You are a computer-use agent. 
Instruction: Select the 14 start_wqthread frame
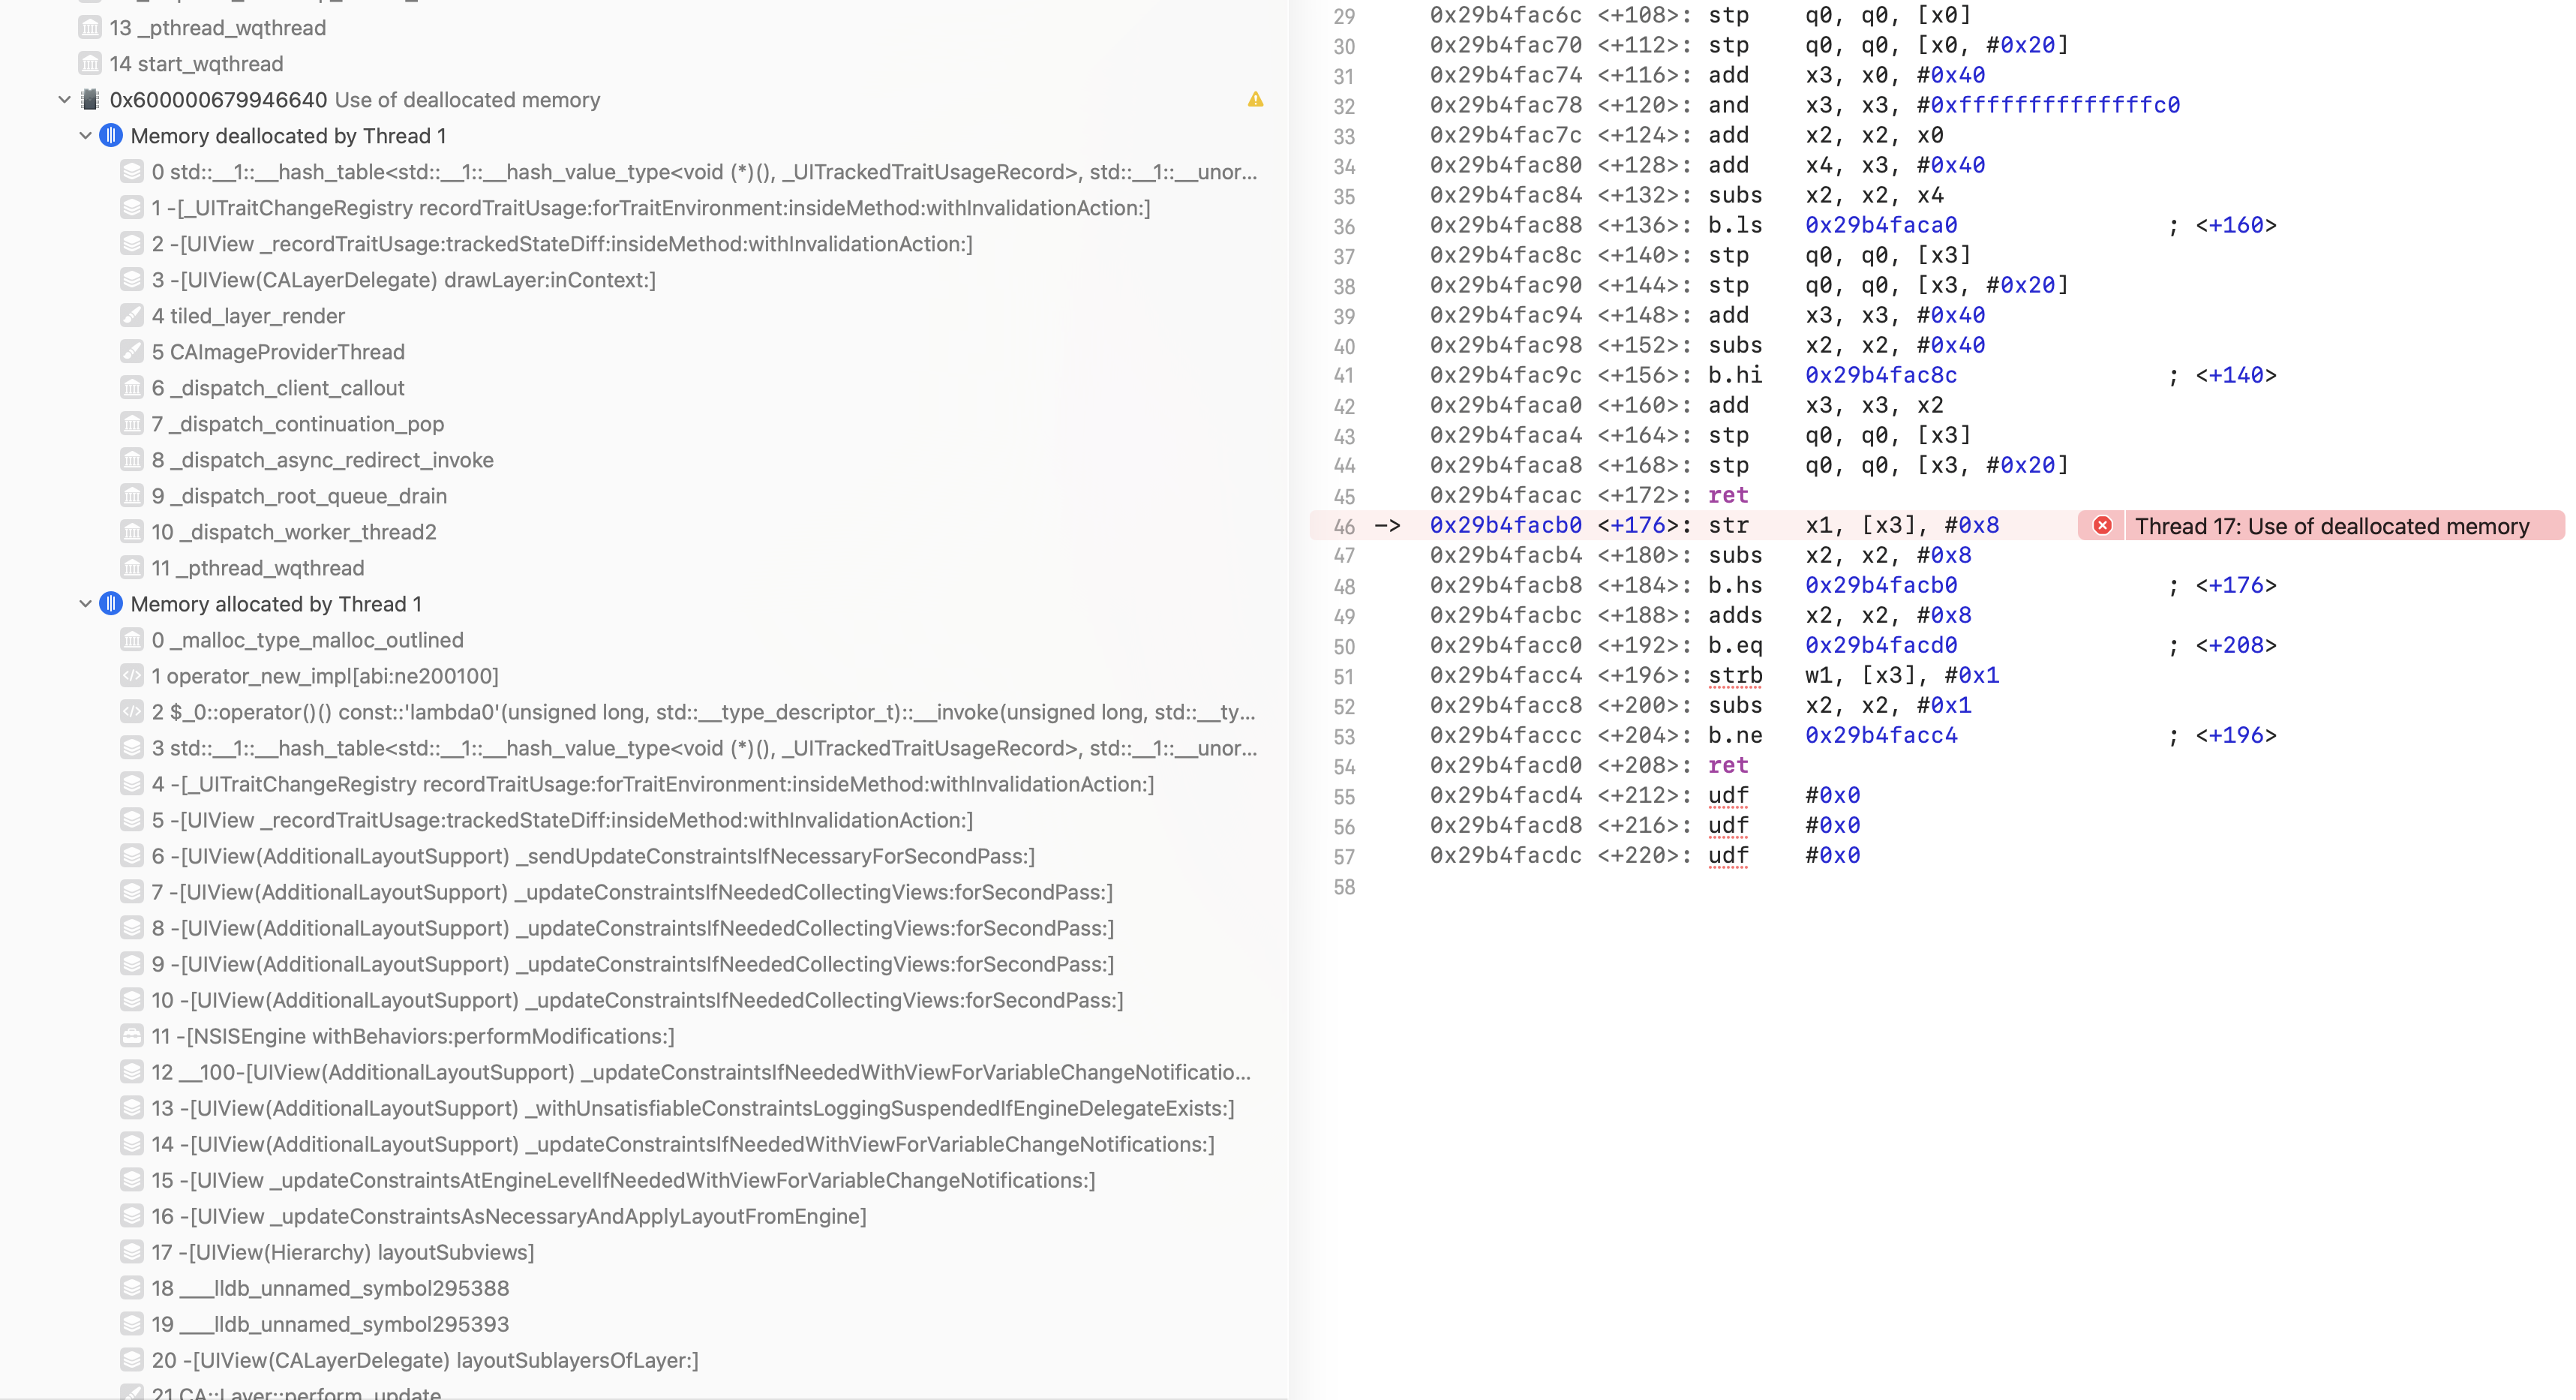[x=196, y=64]
